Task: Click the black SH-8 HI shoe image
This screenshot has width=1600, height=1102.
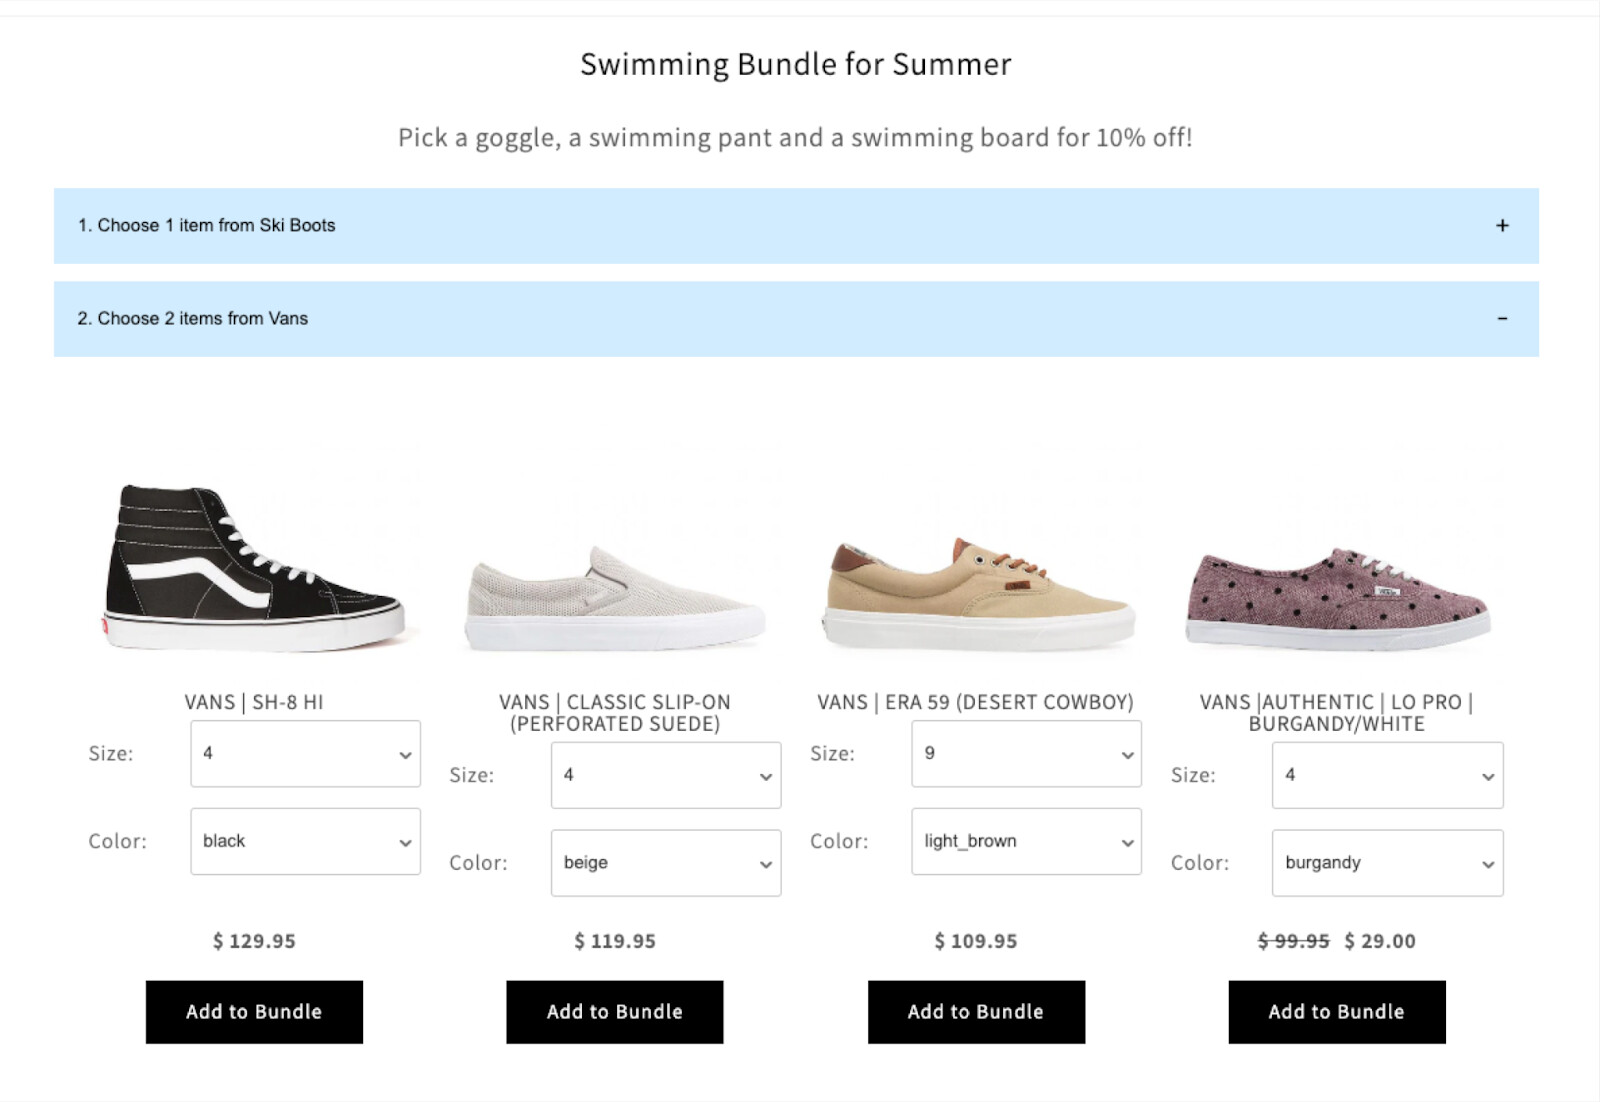Action: (254, 568)
